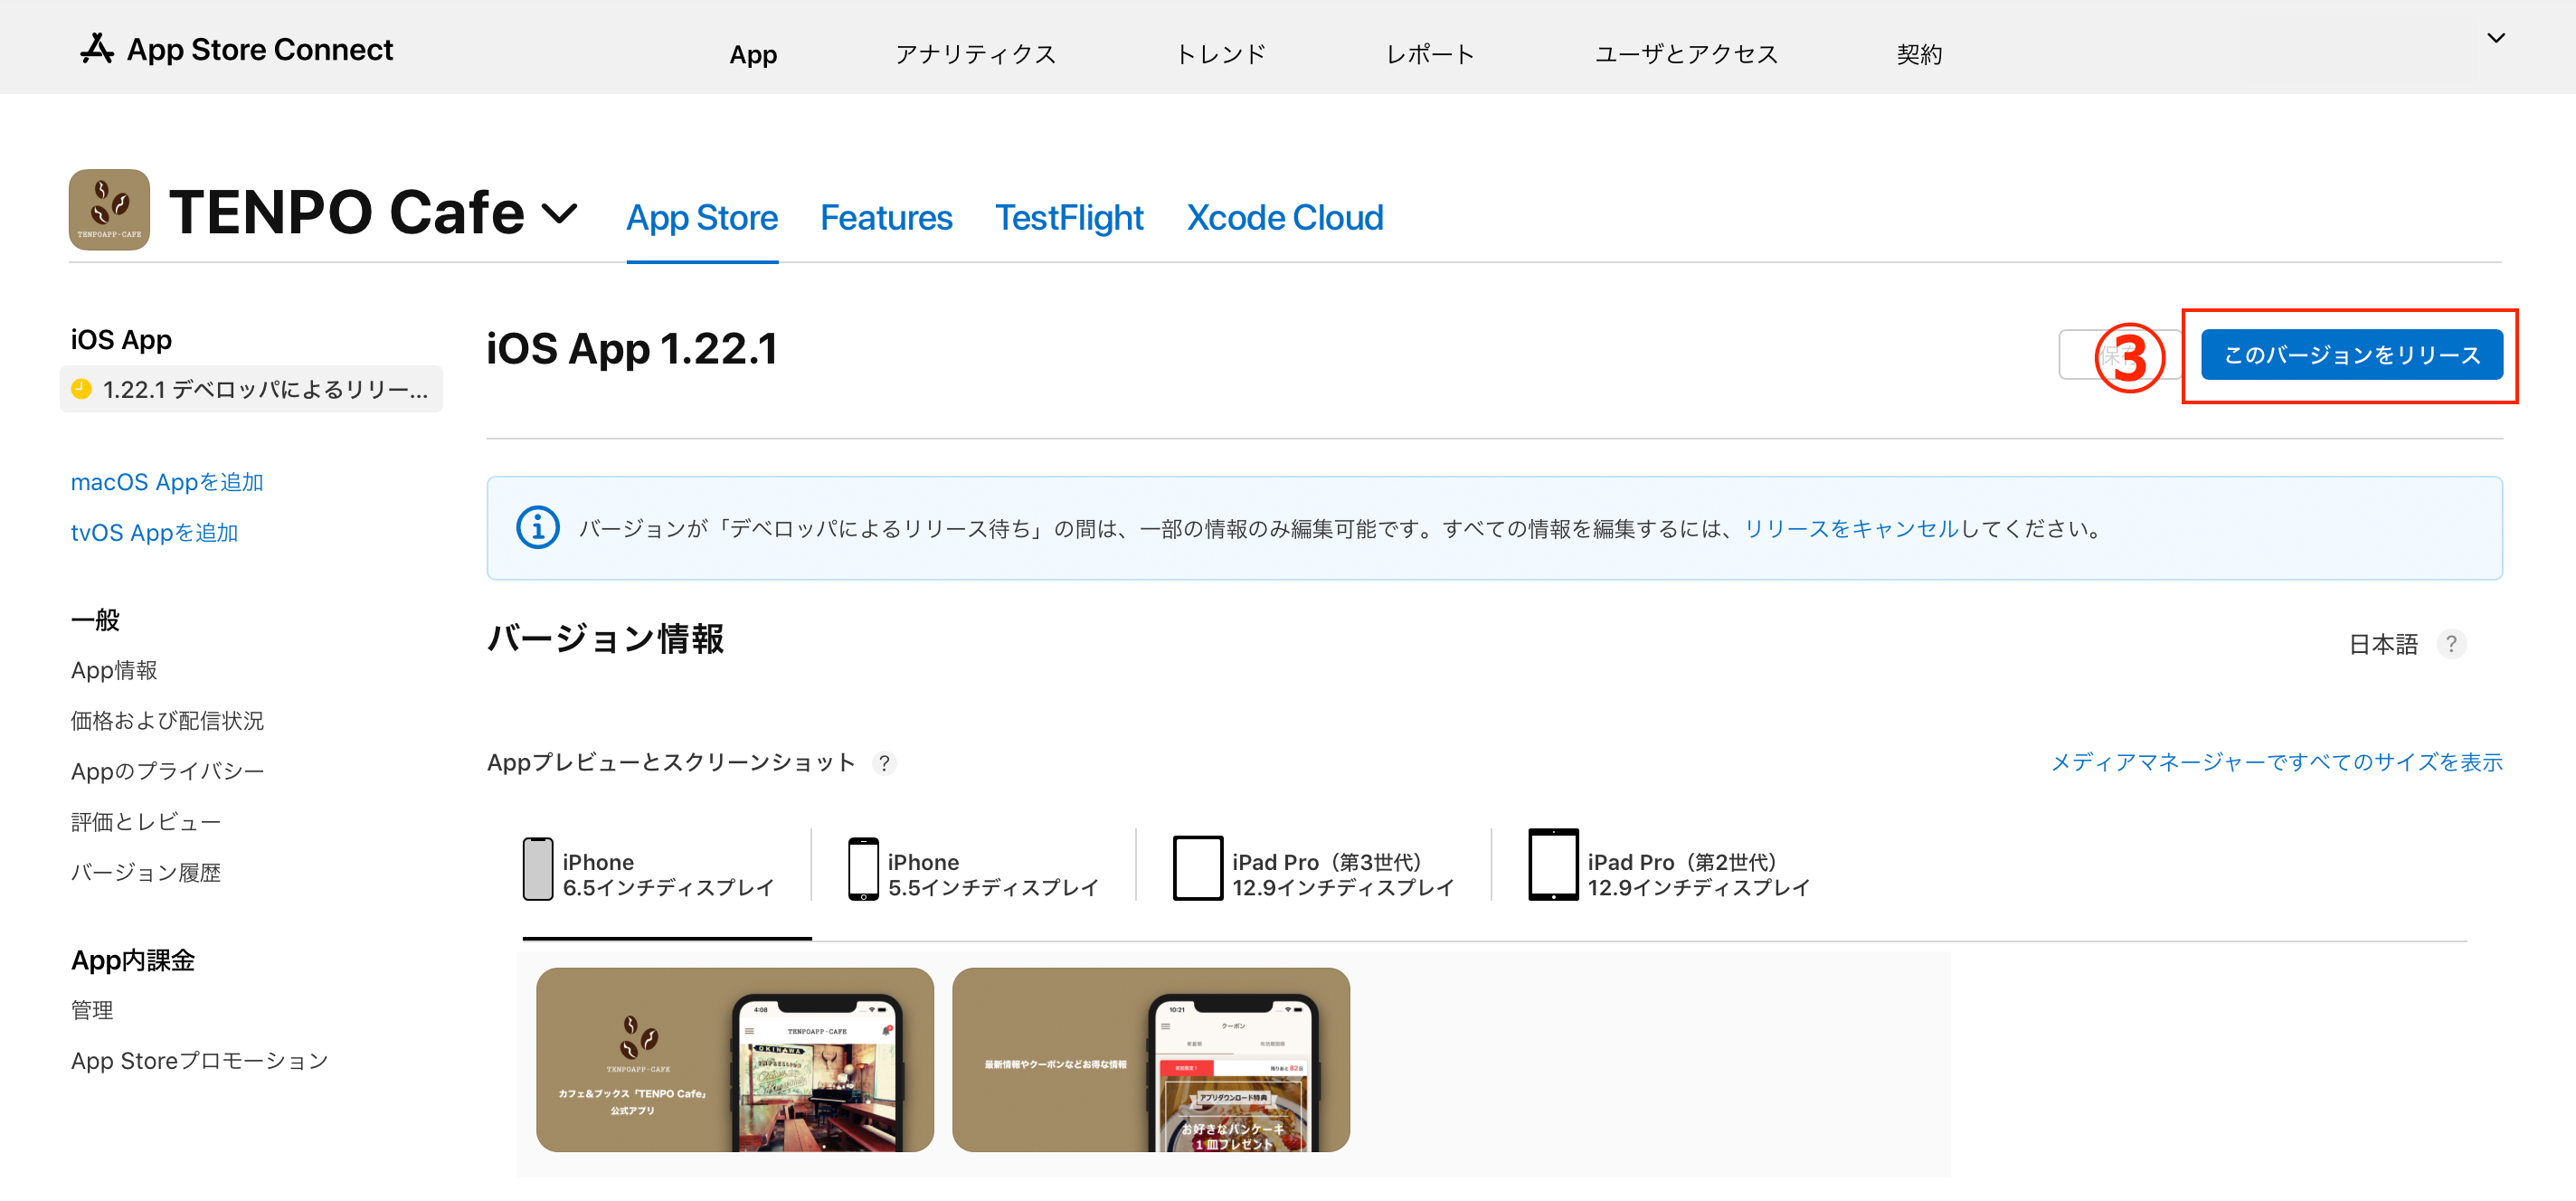Open 評価とレビュー in the sidebar
Image resolution: width=2576 pixels, height=1201 pixels.
point(146,822)
